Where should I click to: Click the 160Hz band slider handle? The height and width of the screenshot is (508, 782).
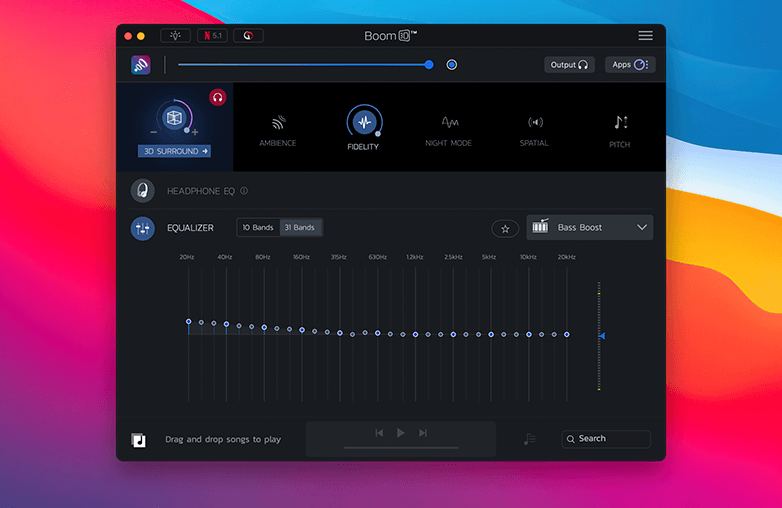302,330
